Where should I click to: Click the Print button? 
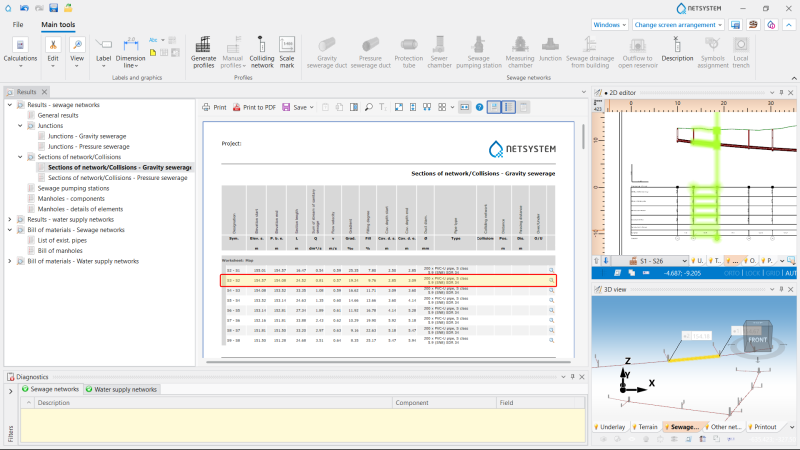pos(214,107)
